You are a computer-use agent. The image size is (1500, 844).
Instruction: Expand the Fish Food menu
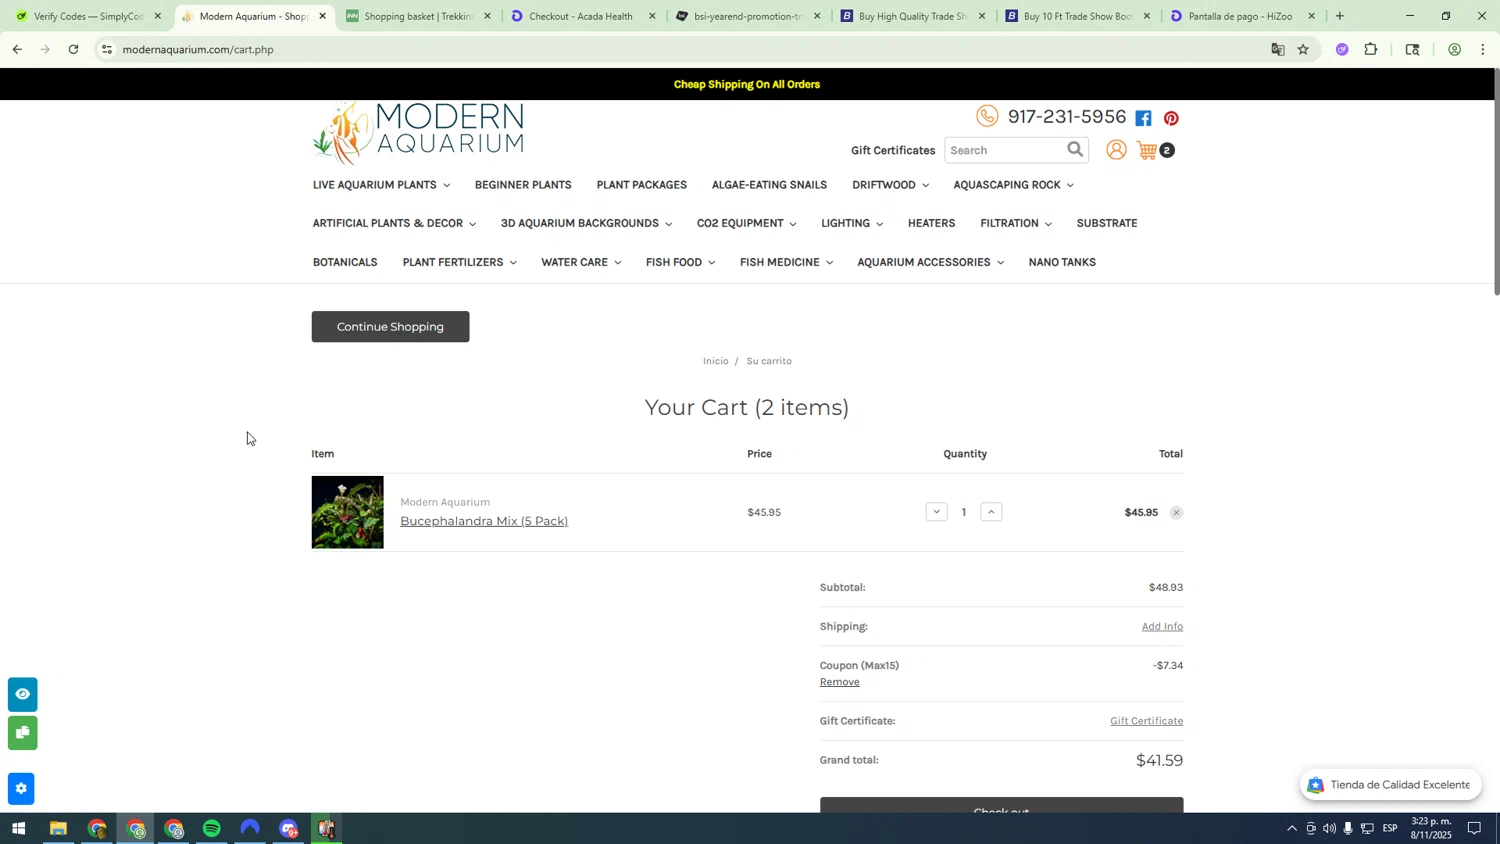[x=680, y=262]
